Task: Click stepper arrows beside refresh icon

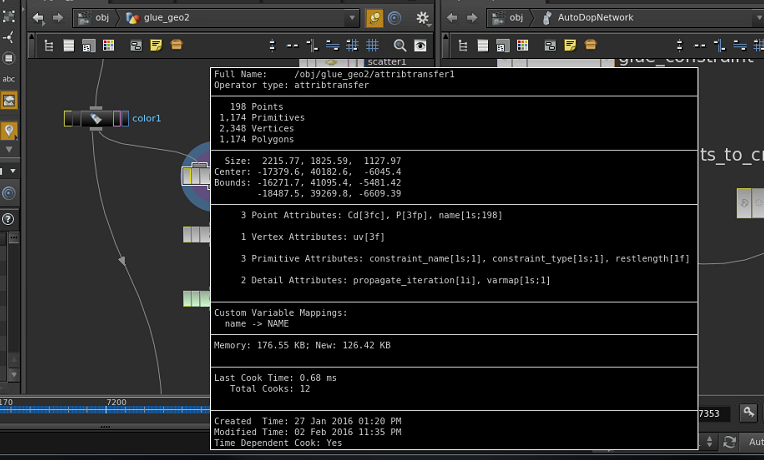Action: [709, 442]
